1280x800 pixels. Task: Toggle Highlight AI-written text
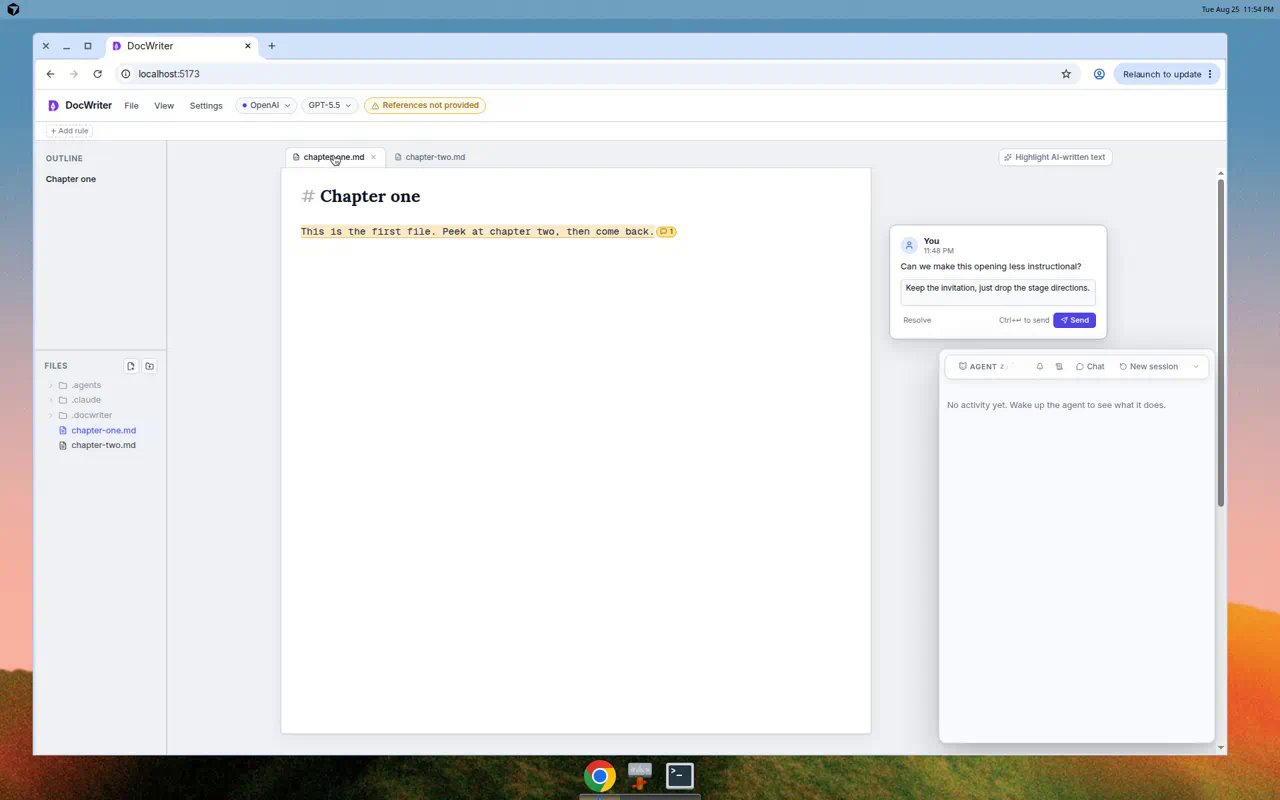click(x=1055, y=157)
